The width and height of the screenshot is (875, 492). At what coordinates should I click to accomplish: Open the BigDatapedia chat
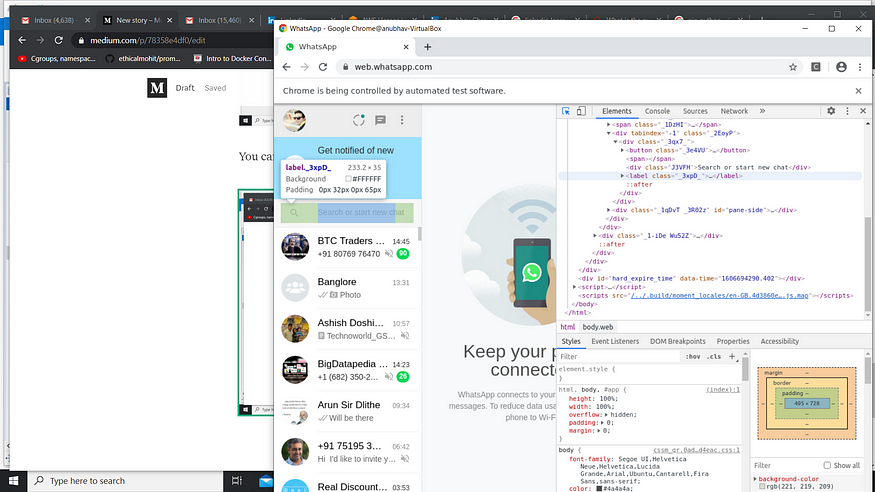(x=347, y=370)
